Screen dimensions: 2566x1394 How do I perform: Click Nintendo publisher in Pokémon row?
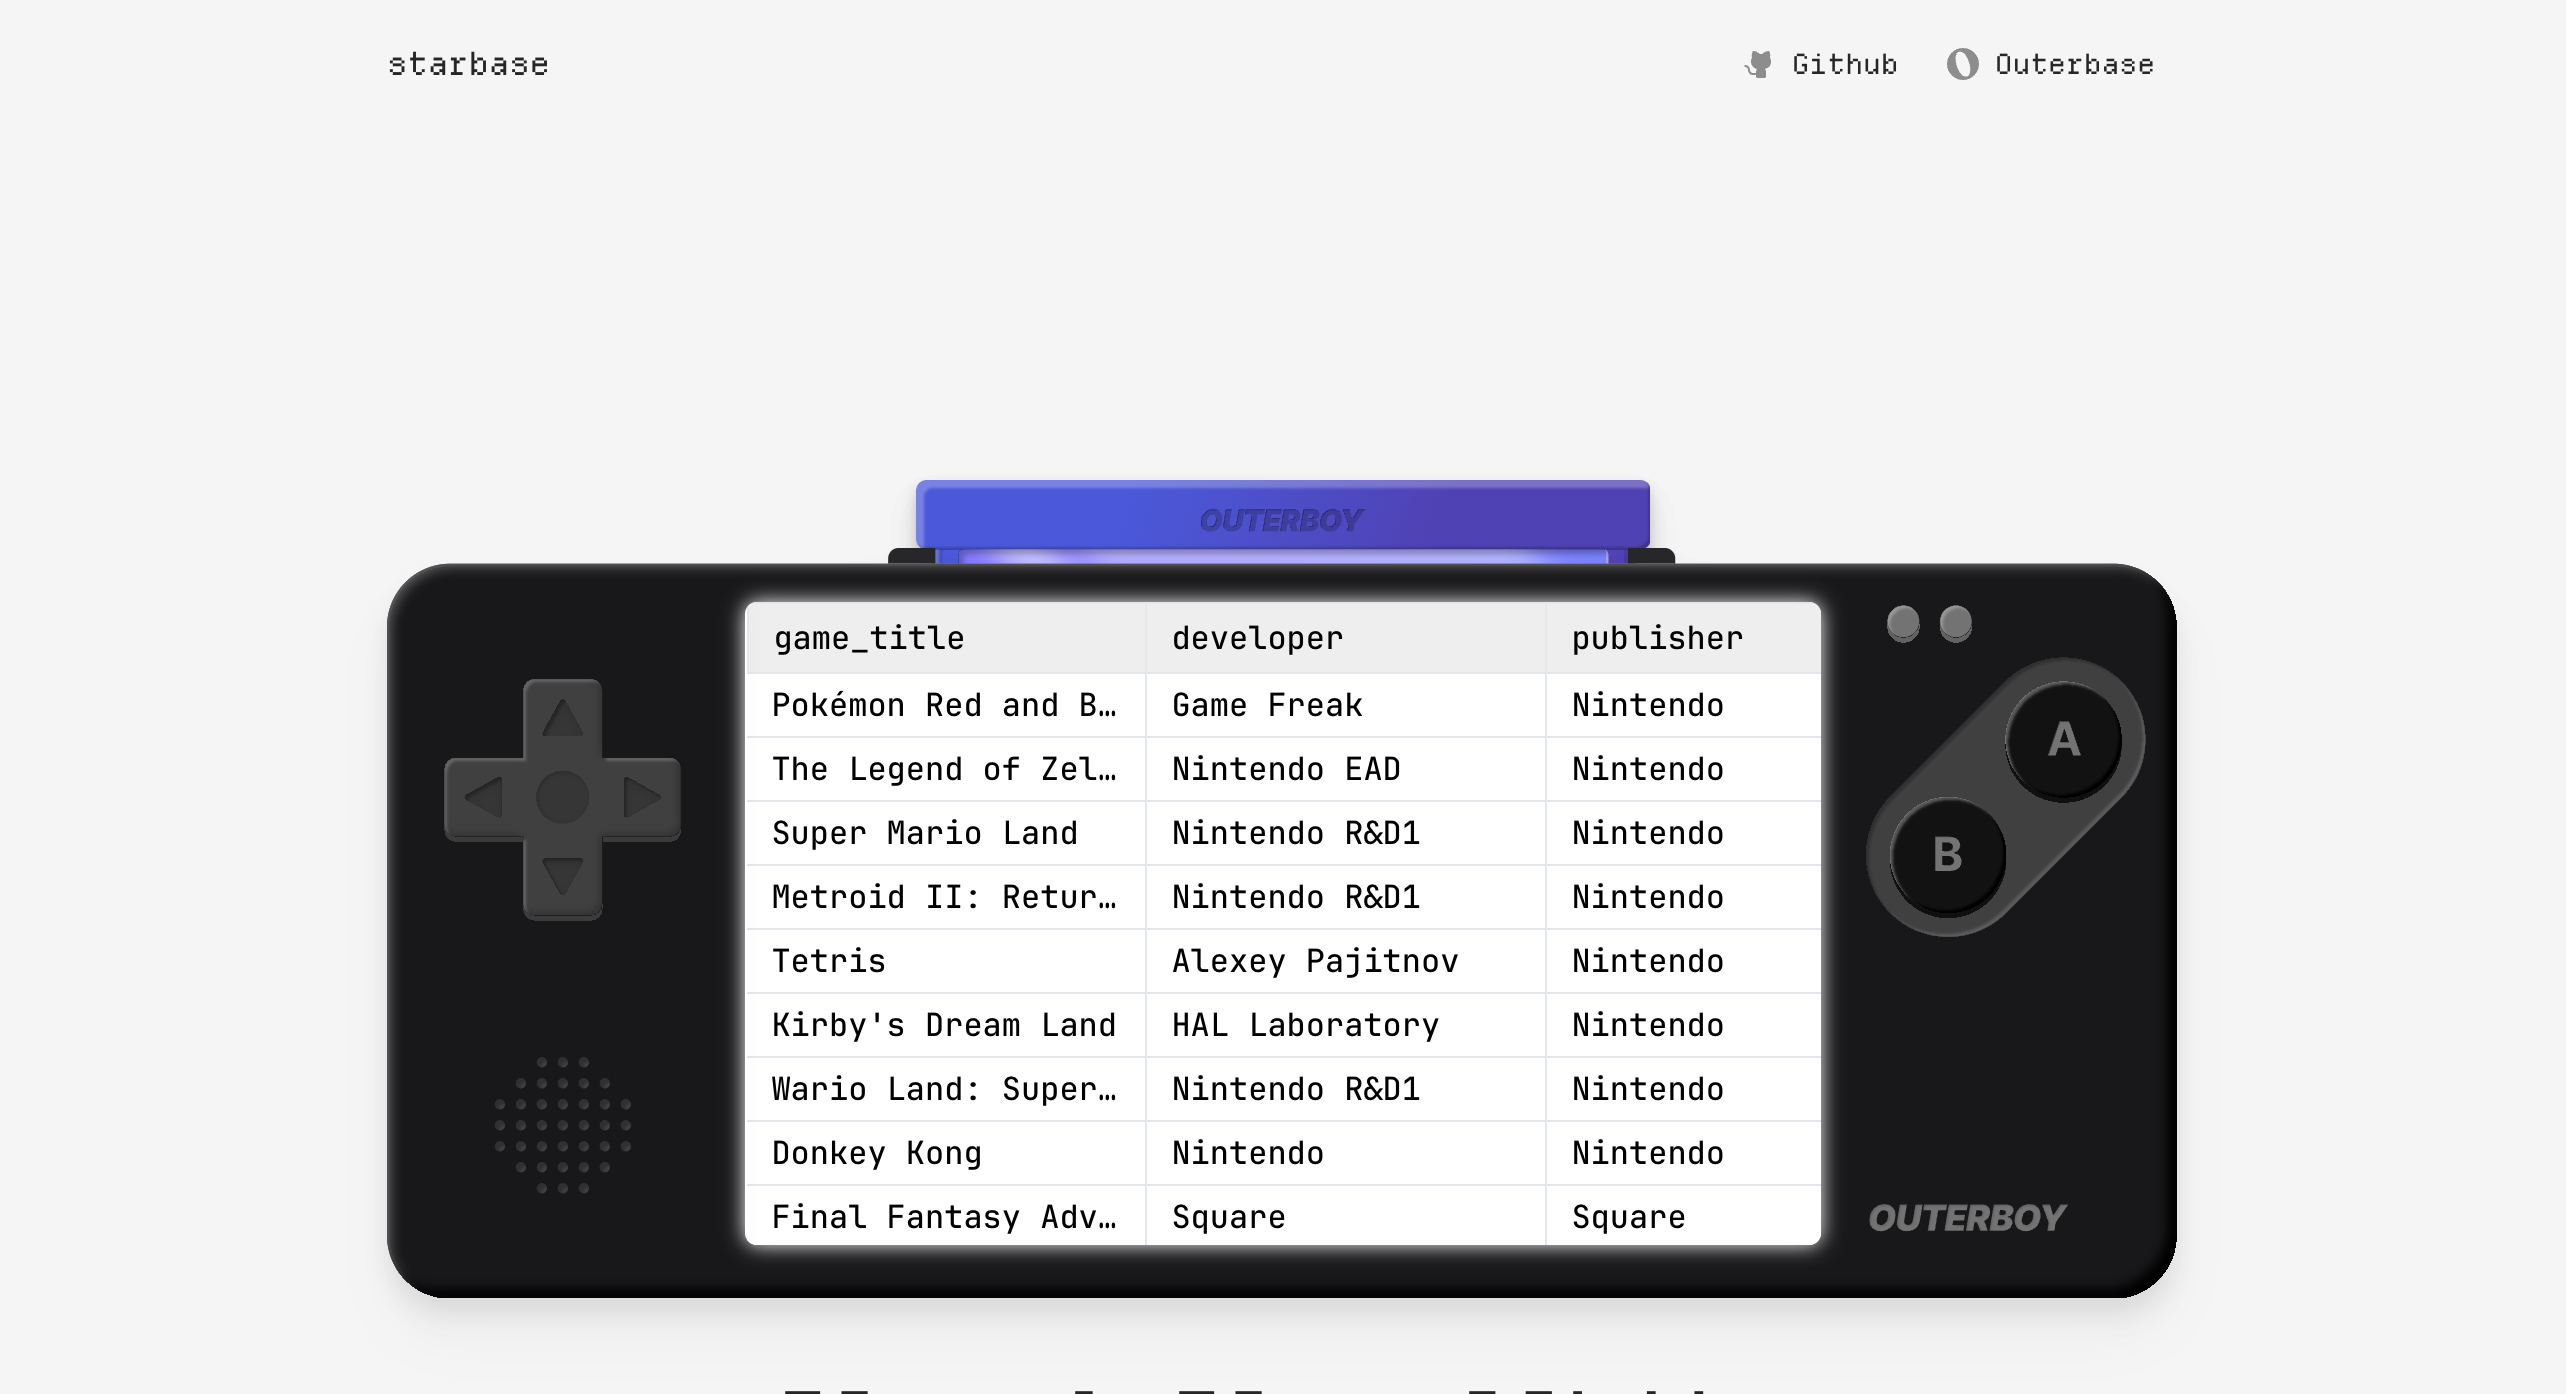pyautogui.click(x=1683, y=705)
